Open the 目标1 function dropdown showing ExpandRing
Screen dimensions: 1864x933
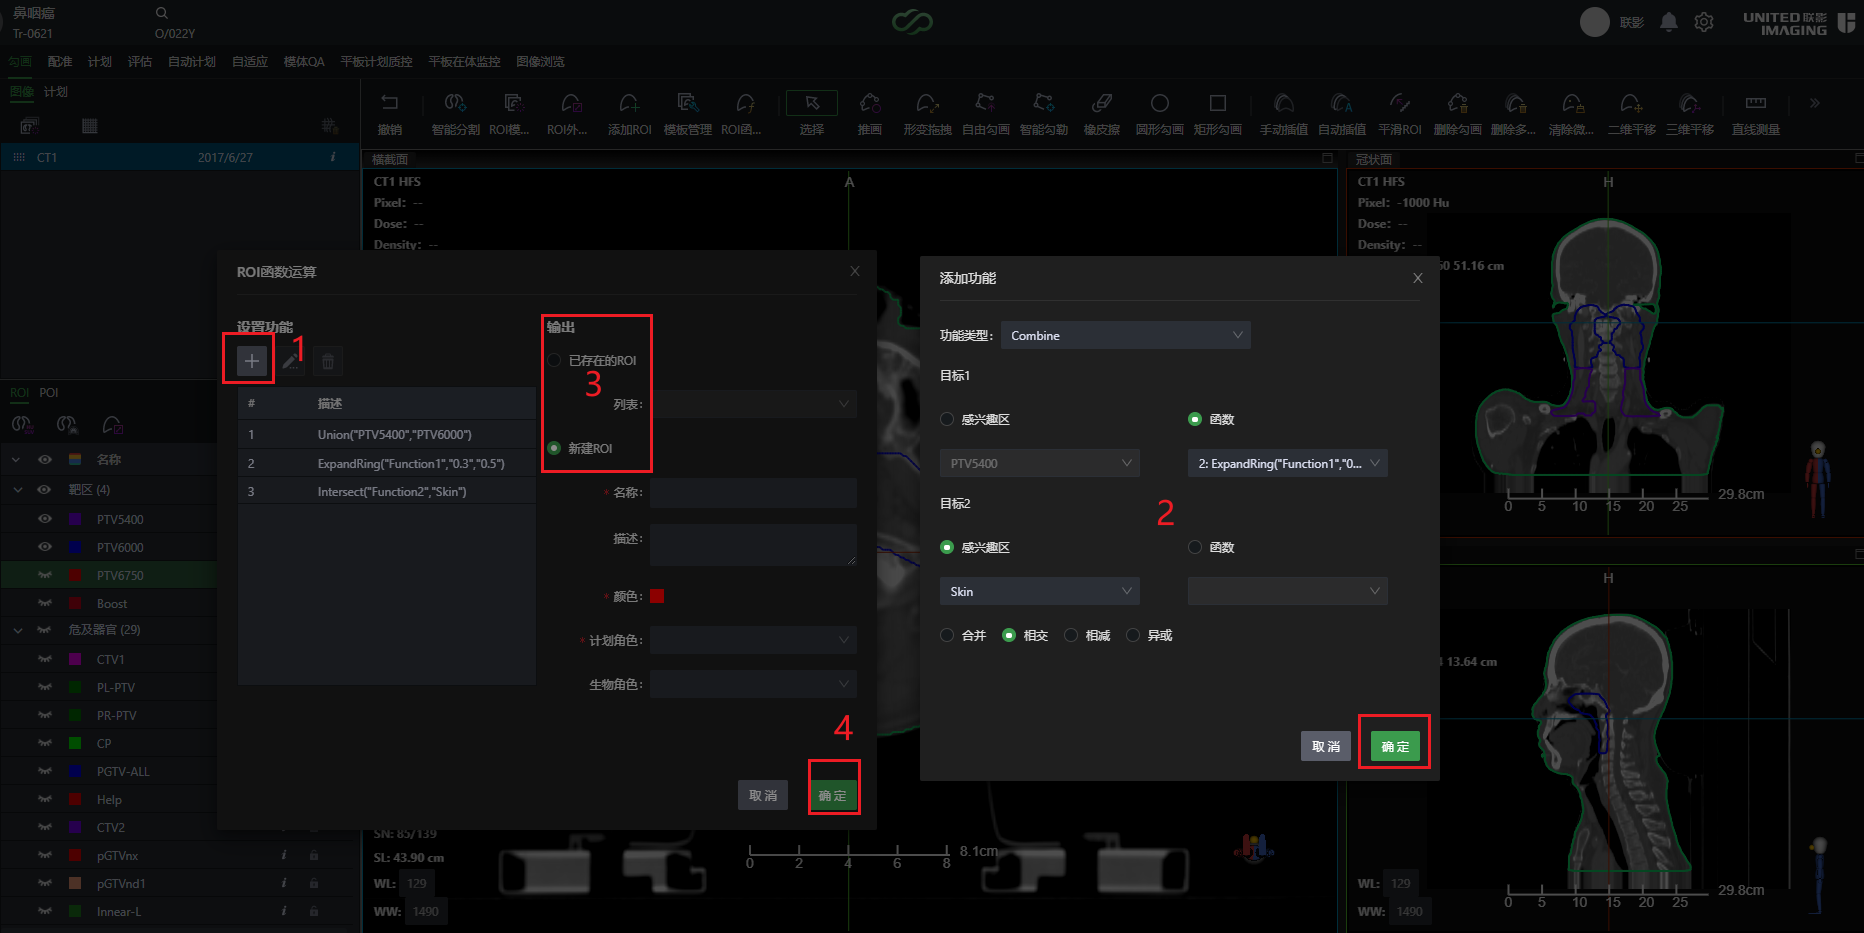coord(1288,463)
